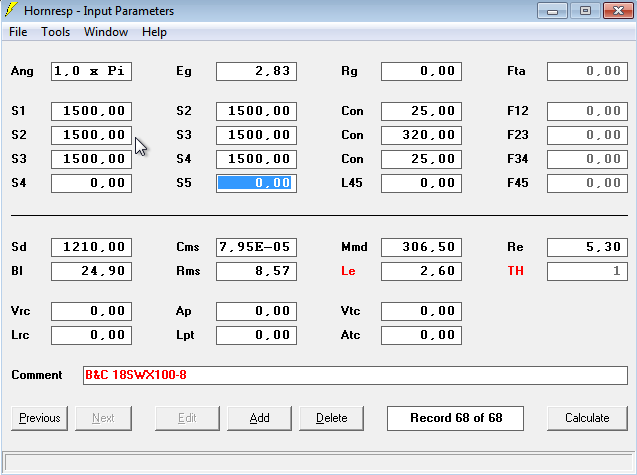Click the F45 input field

click(587, 183)
